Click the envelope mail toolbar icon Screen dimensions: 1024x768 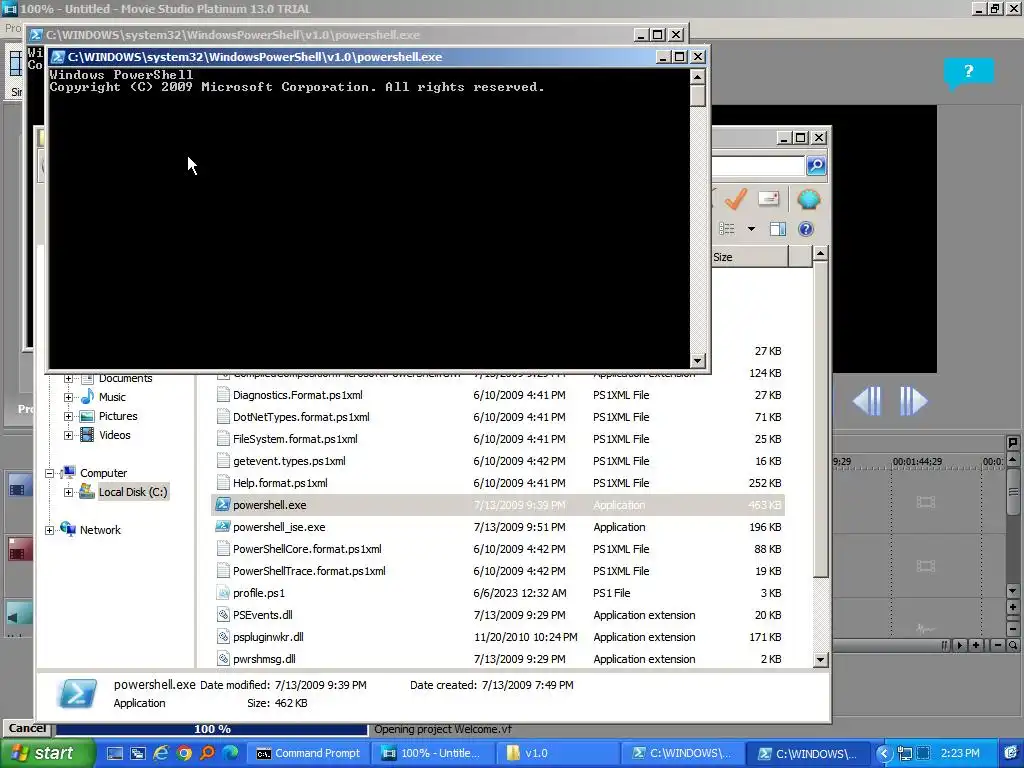769,199
